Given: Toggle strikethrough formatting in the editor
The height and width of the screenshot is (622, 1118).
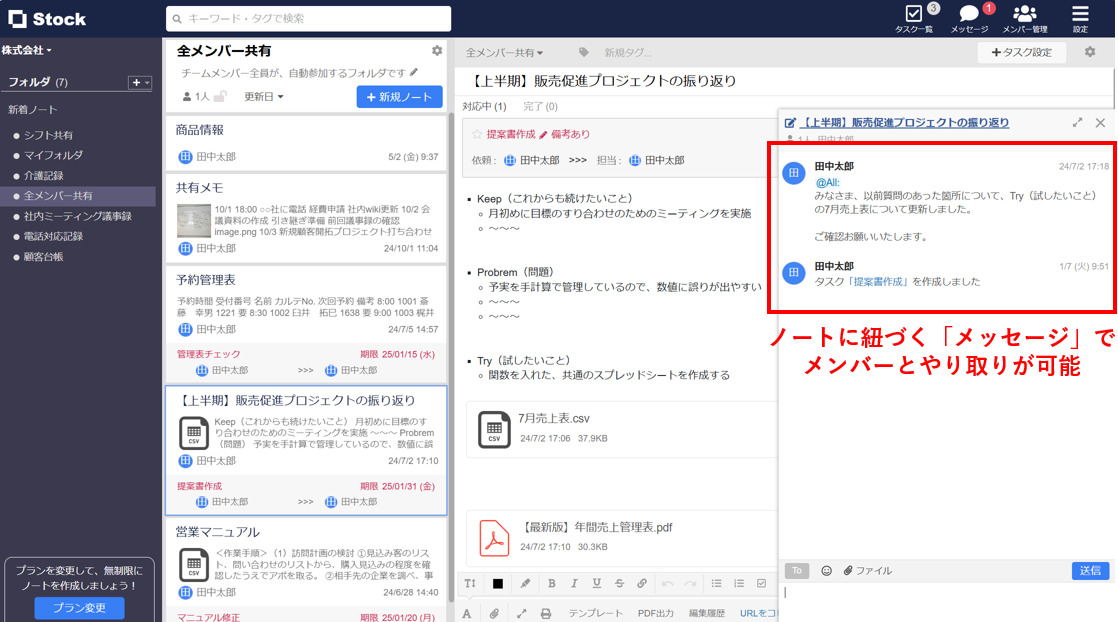Looking at the screenshot, I should pos(619,584).
